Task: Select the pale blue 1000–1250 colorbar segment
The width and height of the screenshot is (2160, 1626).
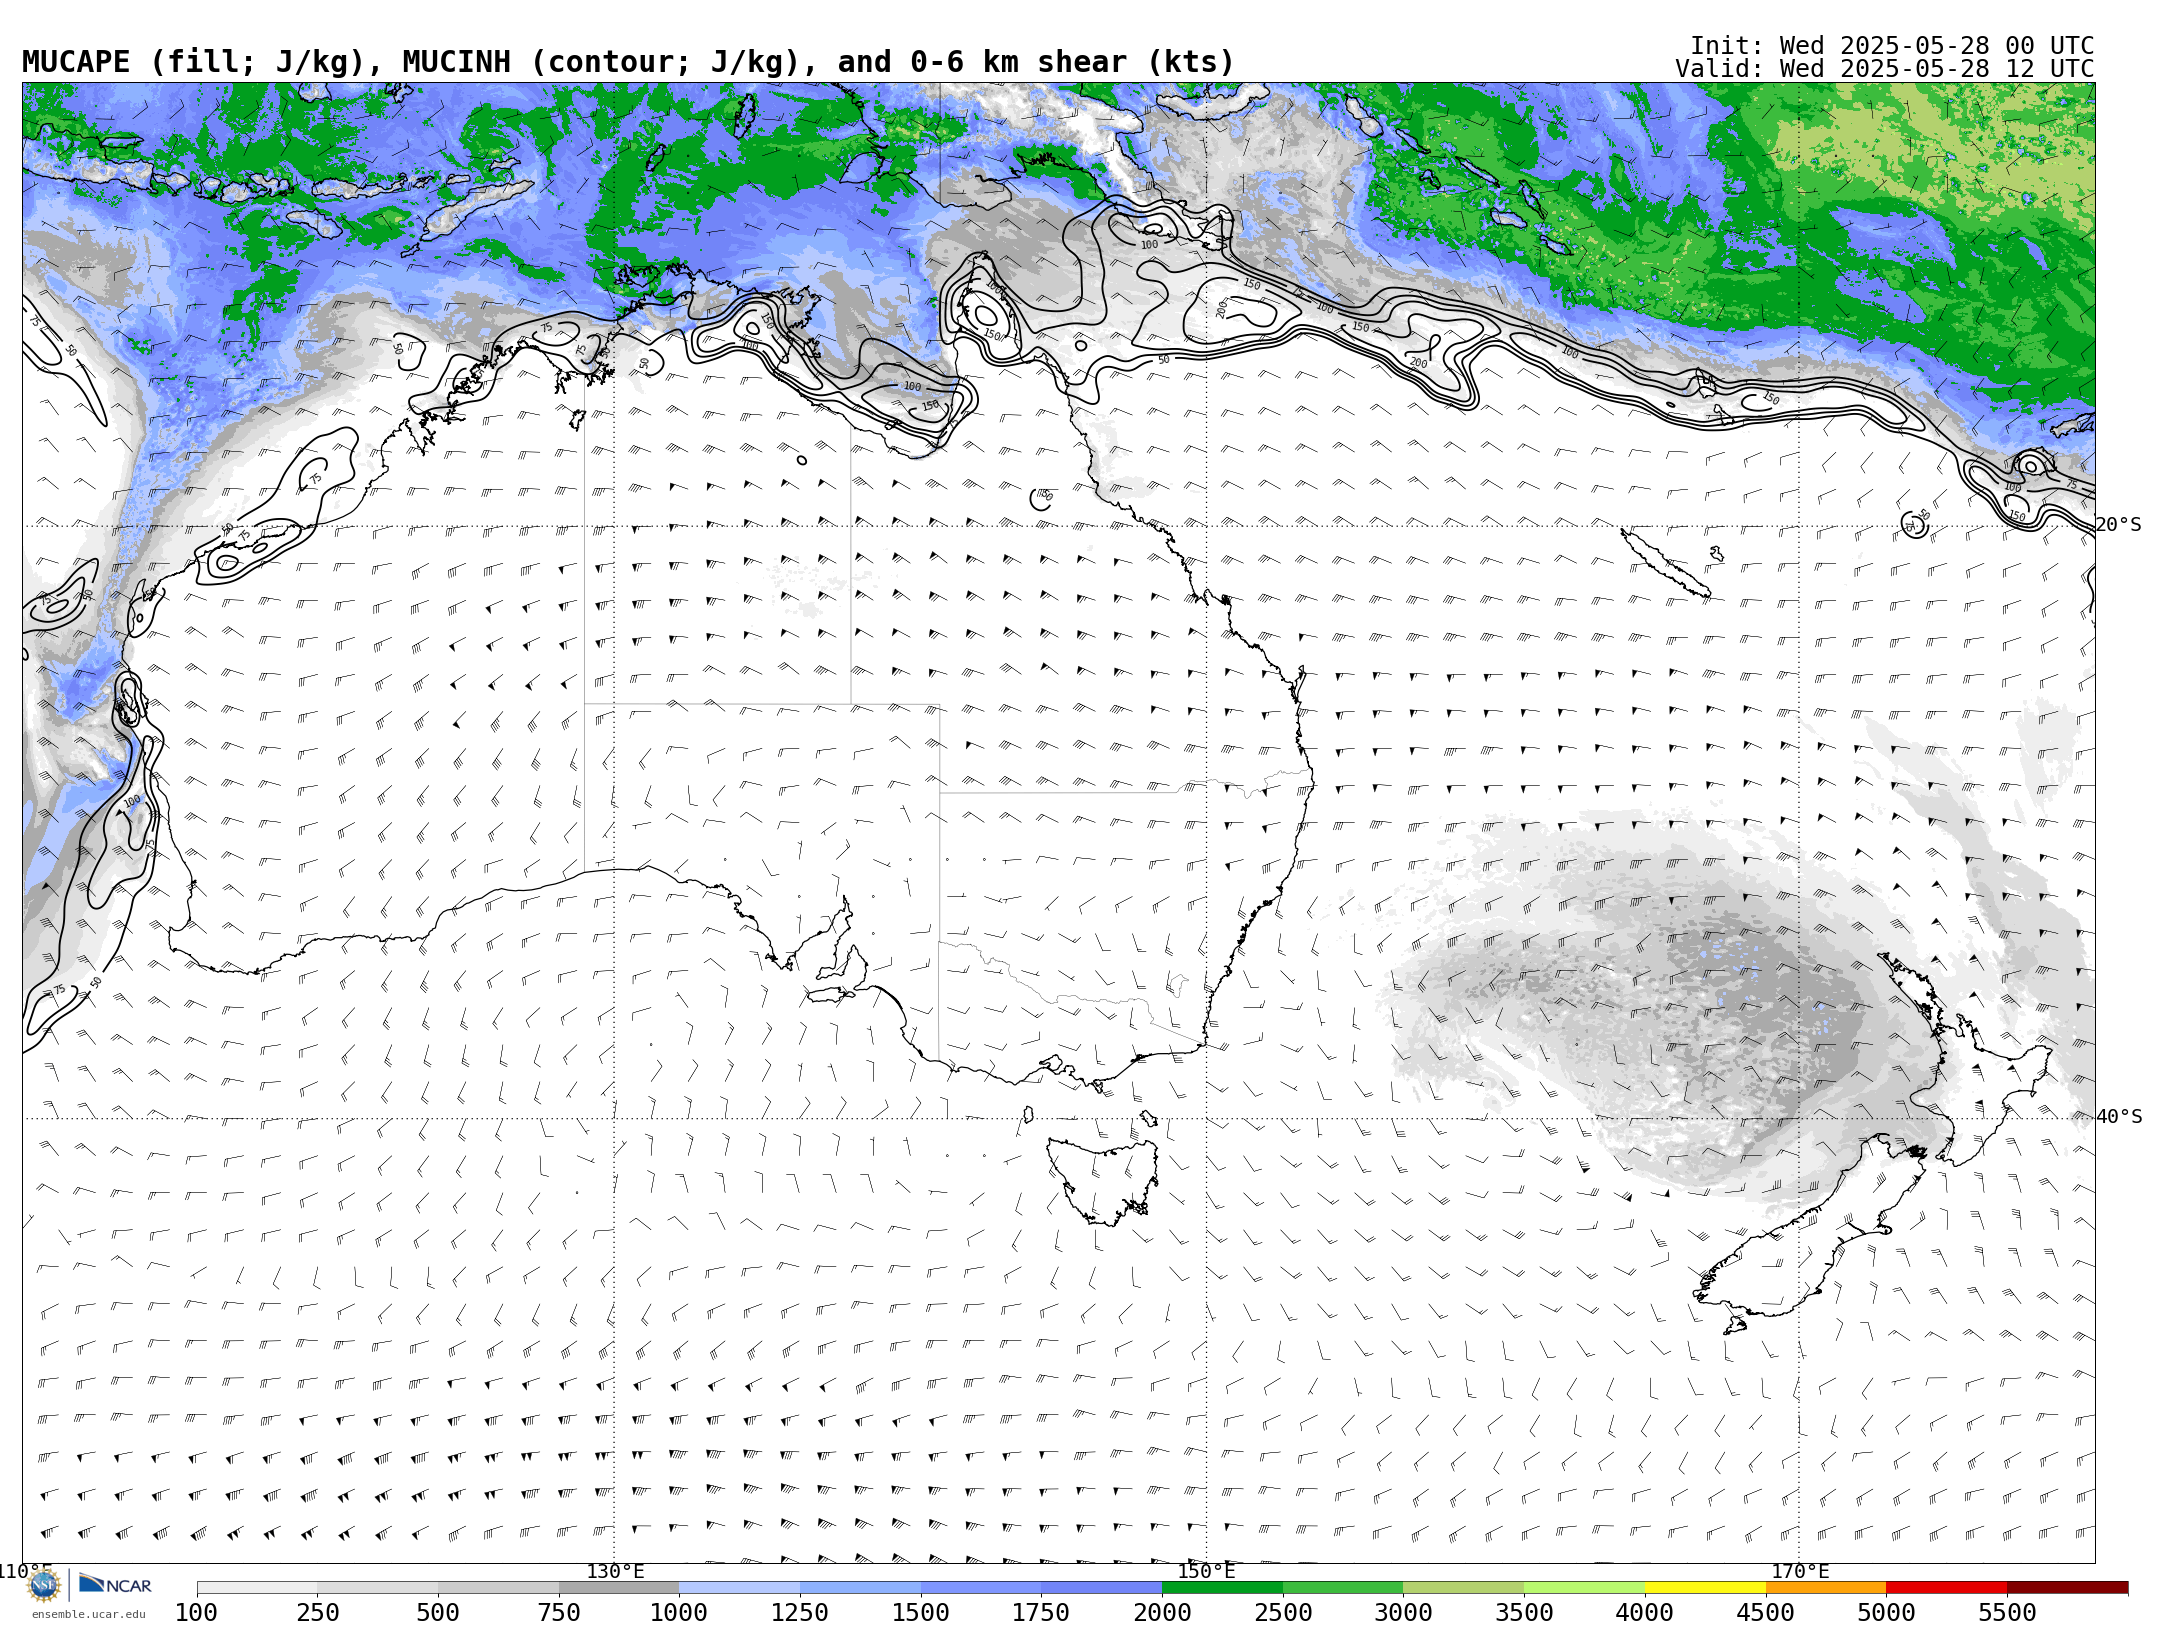Action: [x=740, y=1588]
